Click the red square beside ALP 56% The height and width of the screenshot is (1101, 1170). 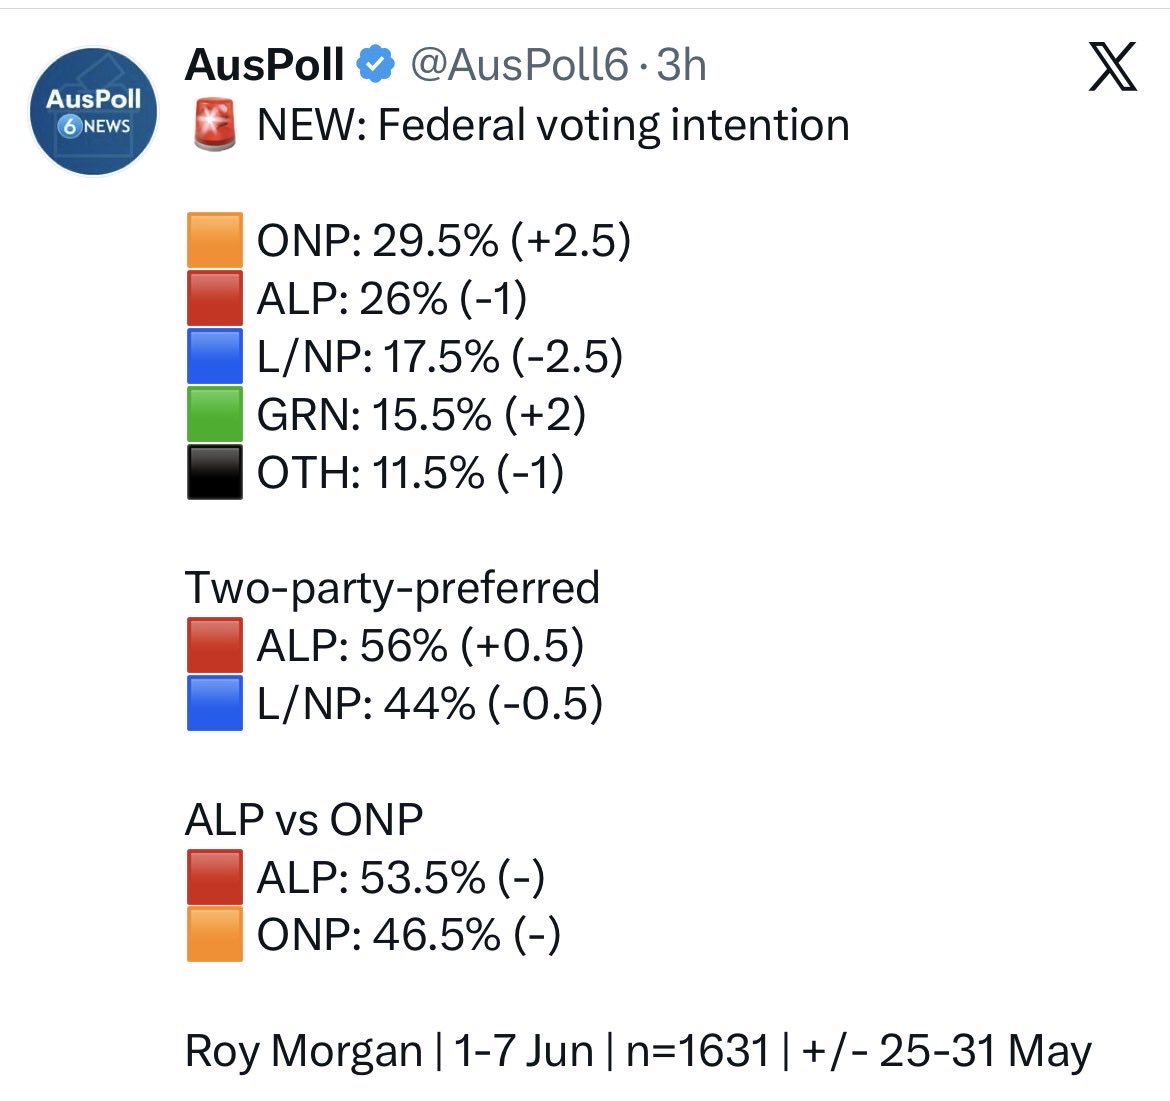click(215, 645)
